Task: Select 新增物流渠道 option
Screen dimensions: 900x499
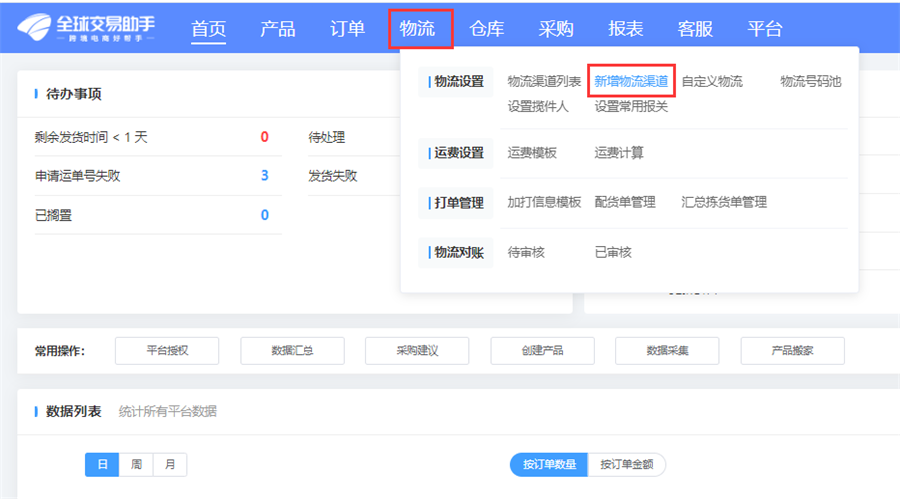Action: (631, 82)
